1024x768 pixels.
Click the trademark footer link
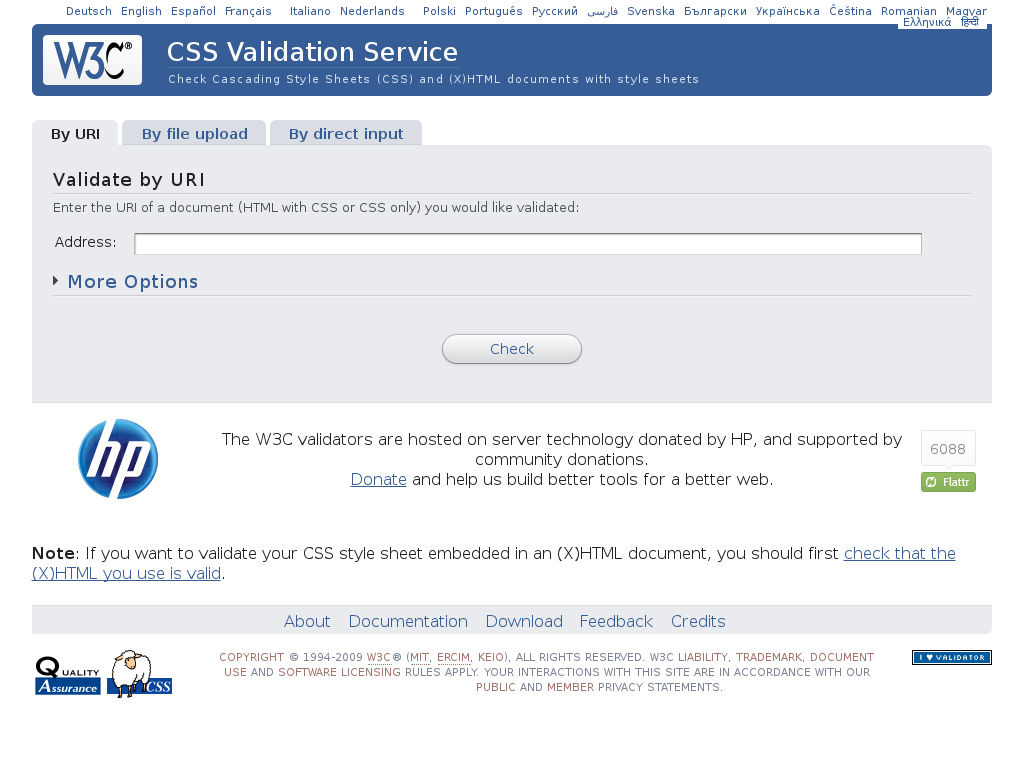pyautogui.click(x=769, y=657)
